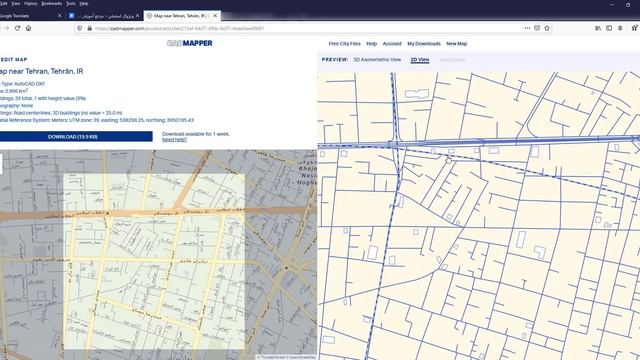The height and width of the screenshot is (360, 640).
Task: Open Free City Files link
Action: click(344, 44)
